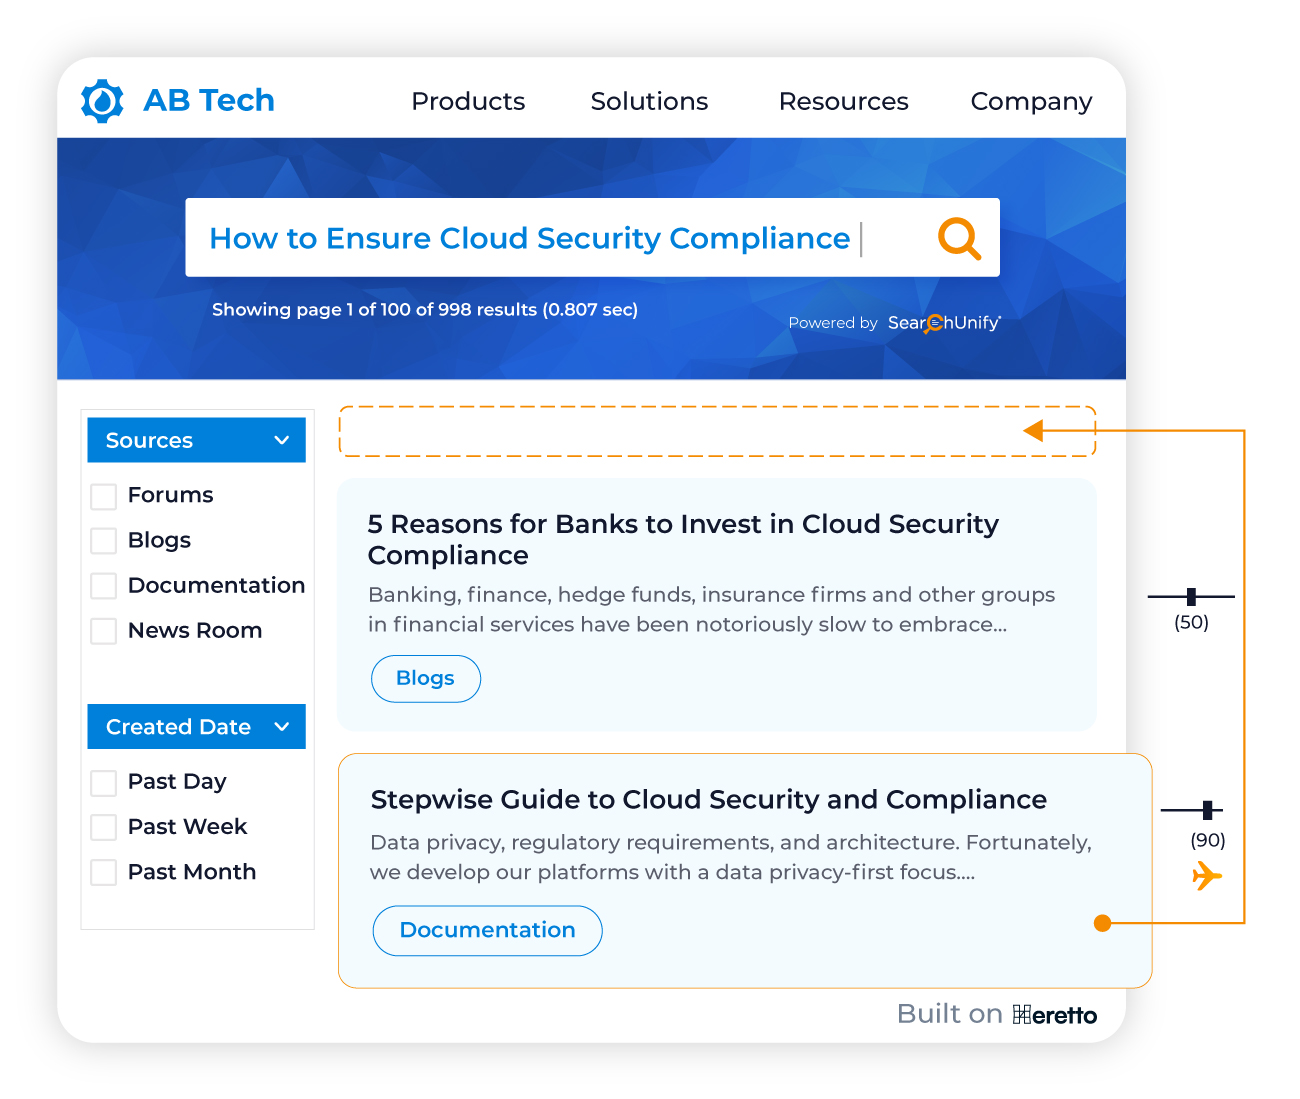Click the 'Showing page 1 of 100' results text

coord(425,309)
